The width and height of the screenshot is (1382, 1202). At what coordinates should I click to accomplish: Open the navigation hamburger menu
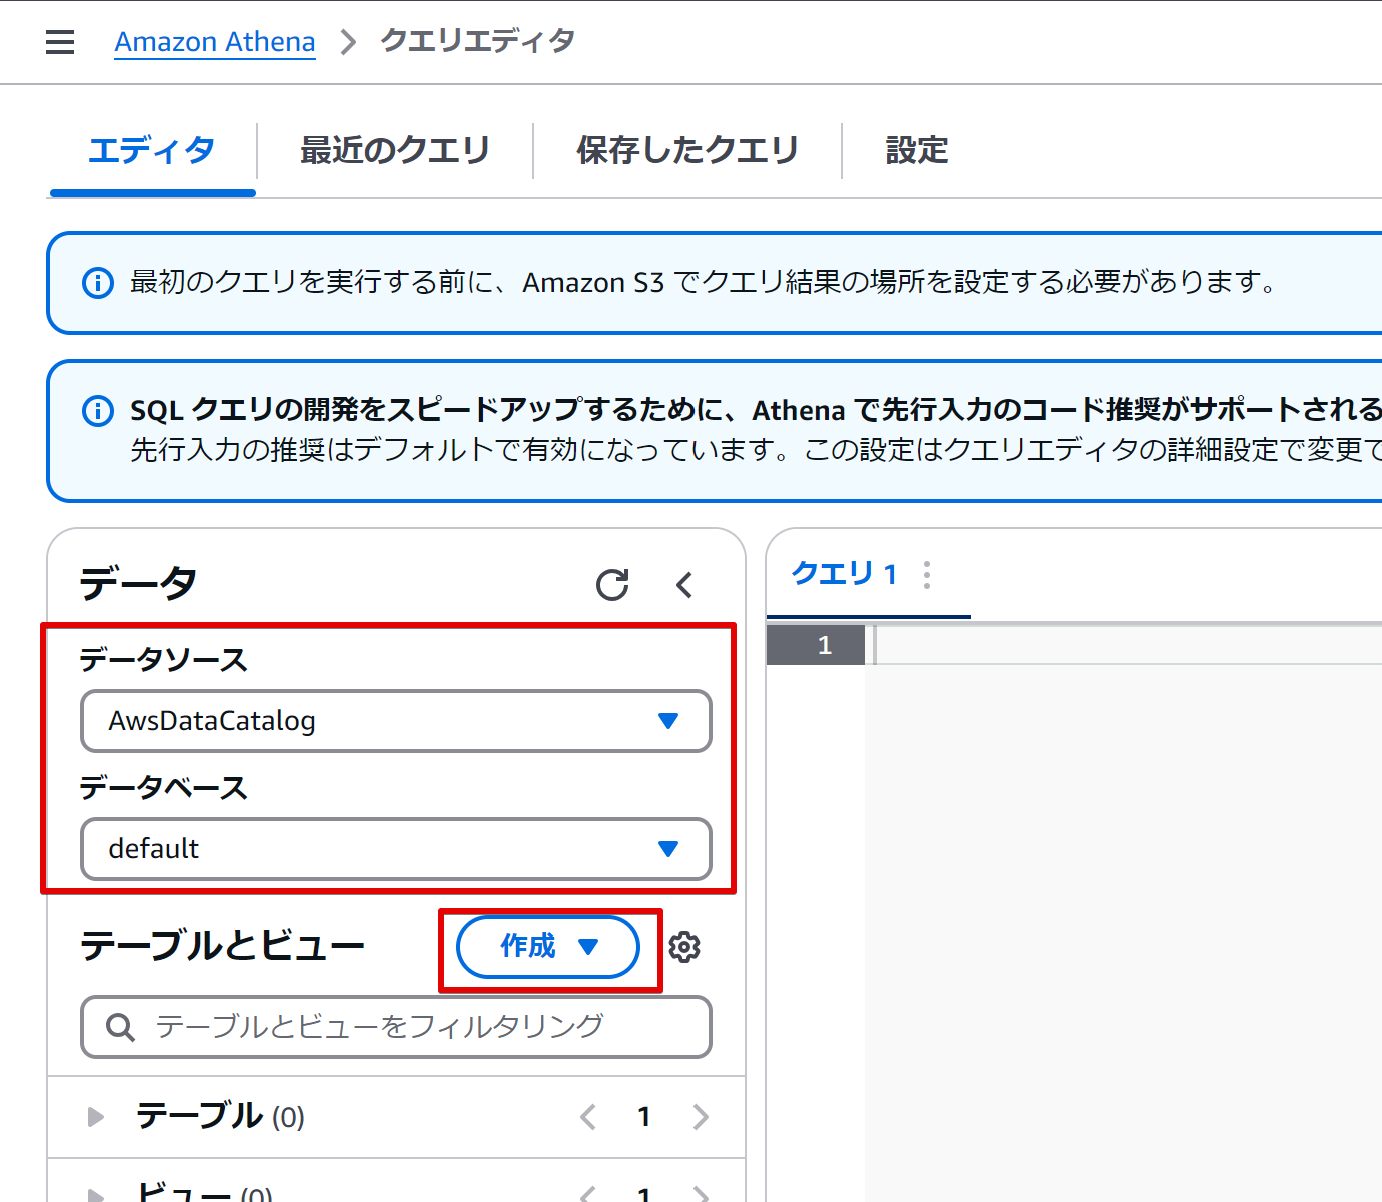[60, 41]
